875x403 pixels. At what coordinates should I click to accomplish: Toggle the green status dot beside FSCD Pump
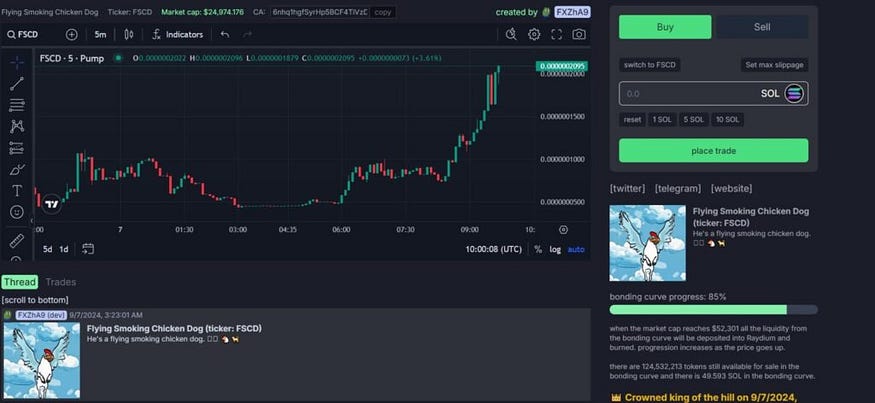pos(118,58)
